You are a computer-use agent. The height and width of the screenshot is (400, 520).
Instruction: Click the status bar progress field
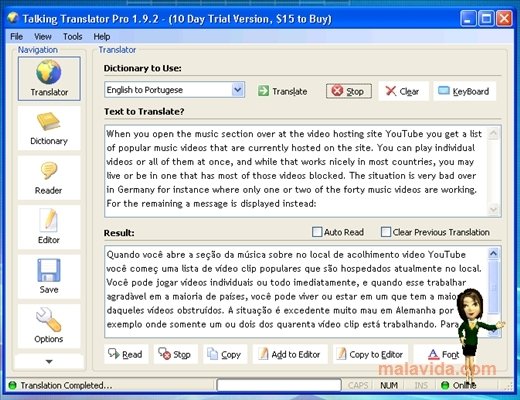(279, 385)
